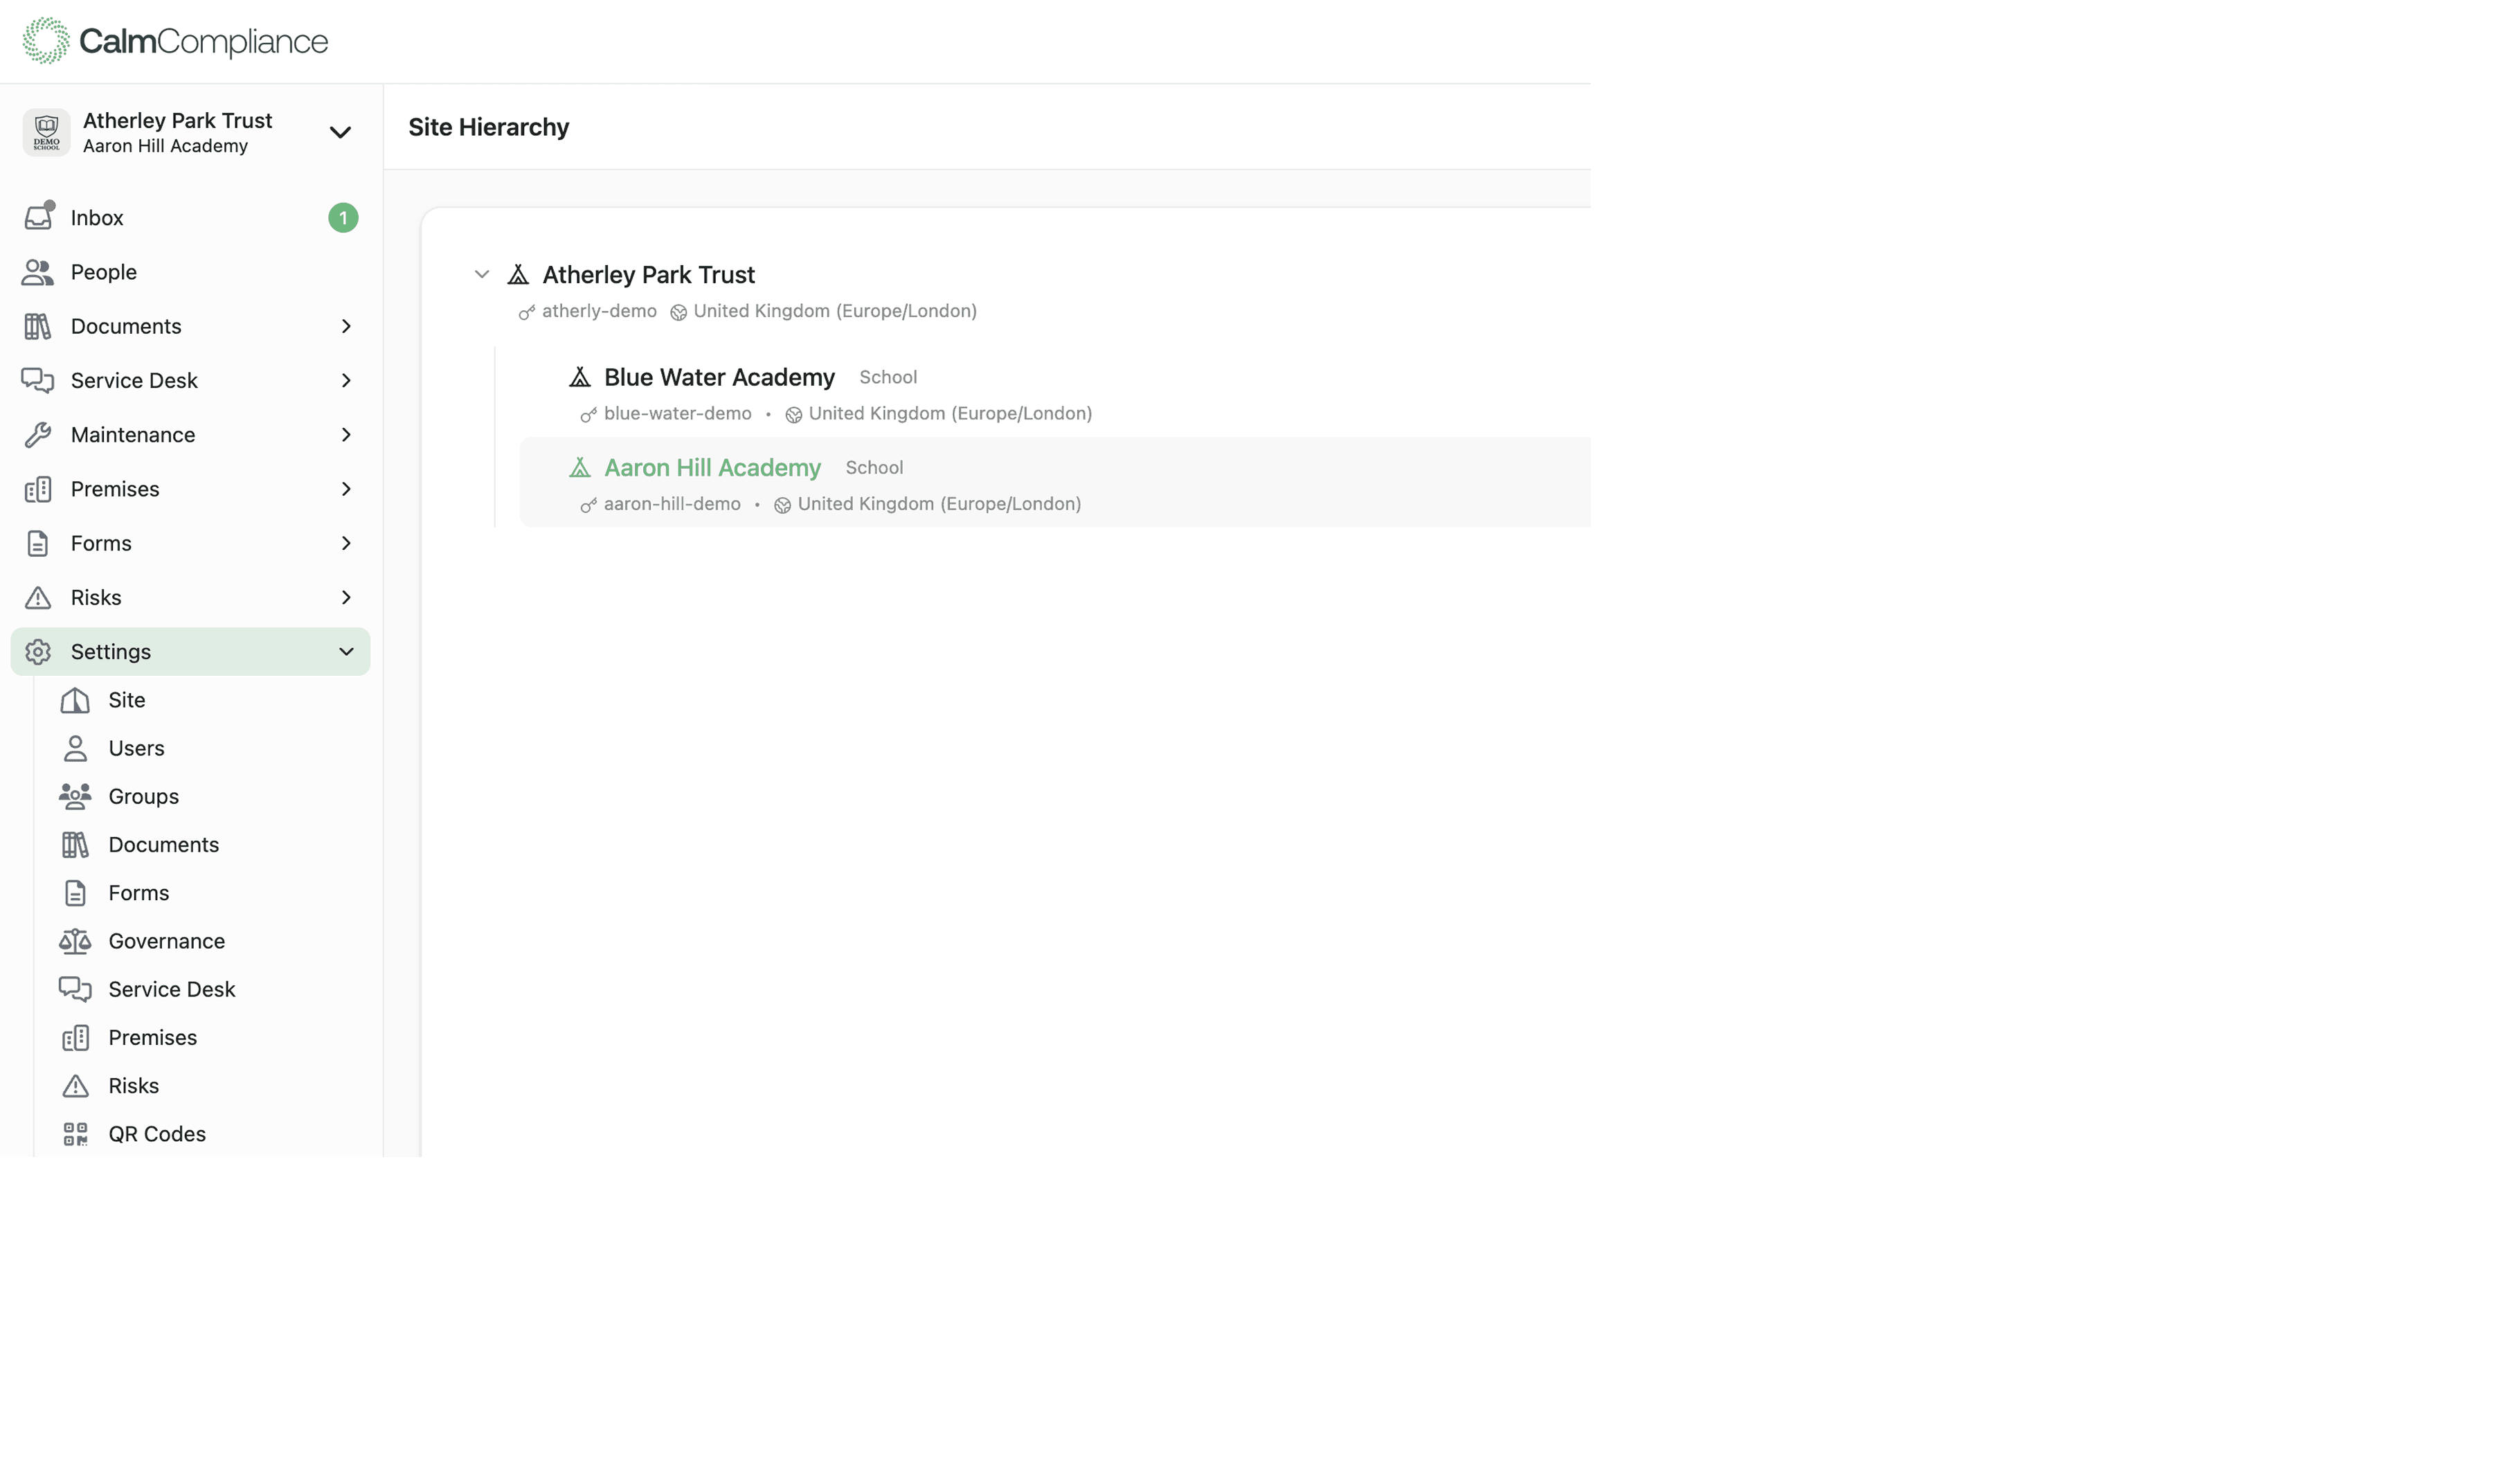The width and height of the screenshot is (2520, 1468).
Task: Click the People icon in sidebar
Action: [38, 272]
